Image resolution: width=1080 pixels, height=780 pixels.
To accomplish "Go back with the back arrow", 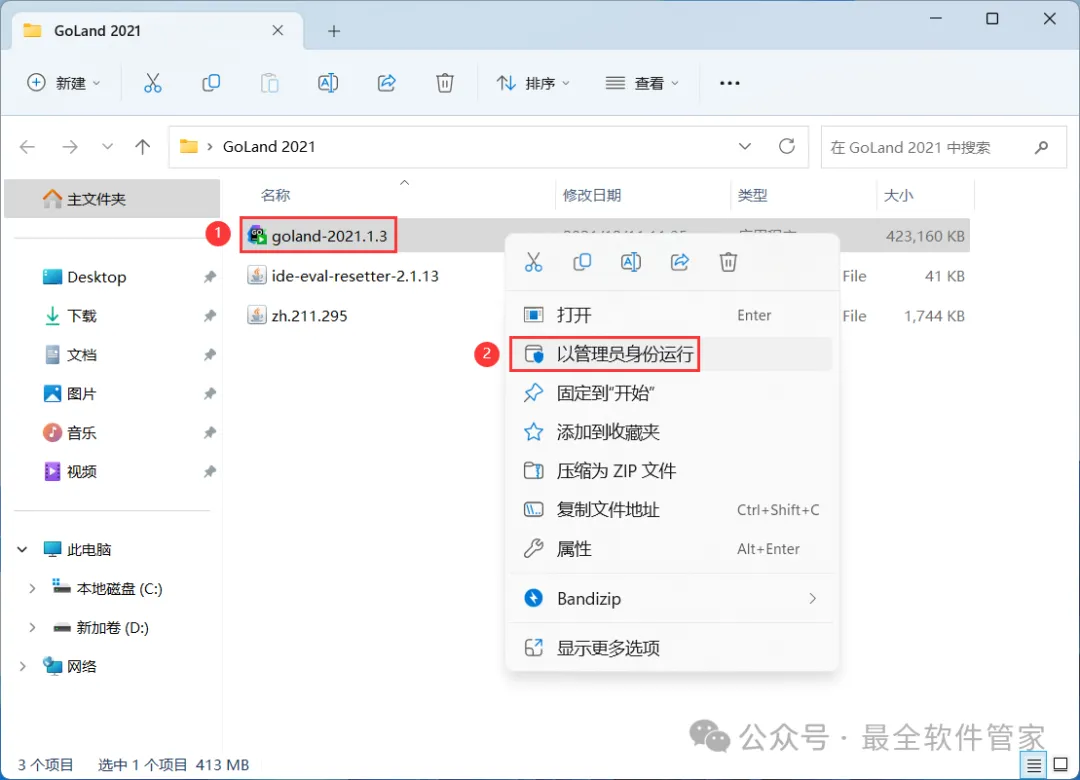I will pos(28,147).
